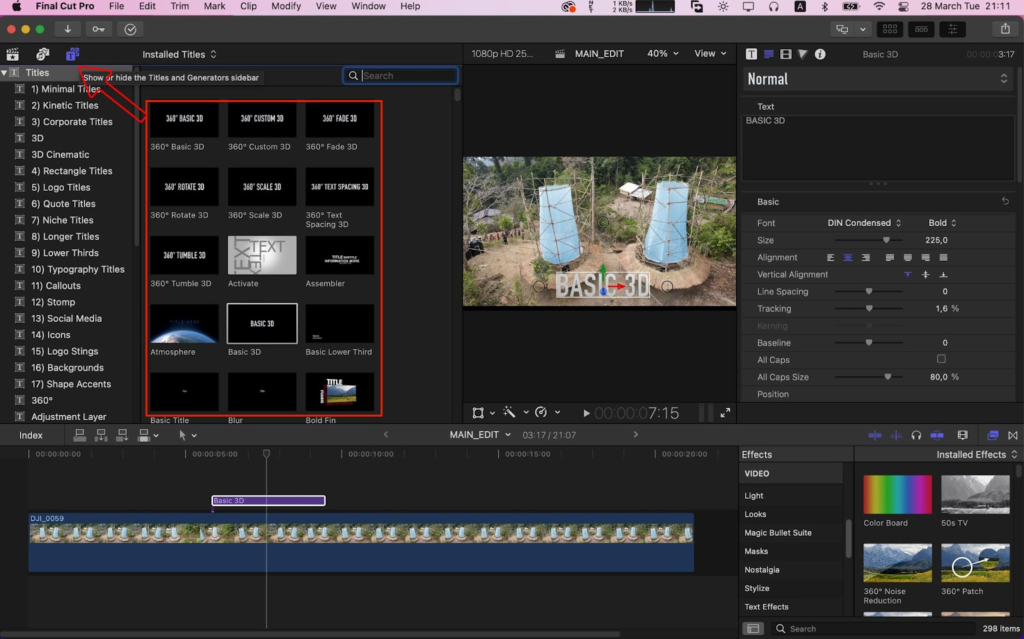Open the Window menu
The image size is (1024, 639).
point(368,6)
